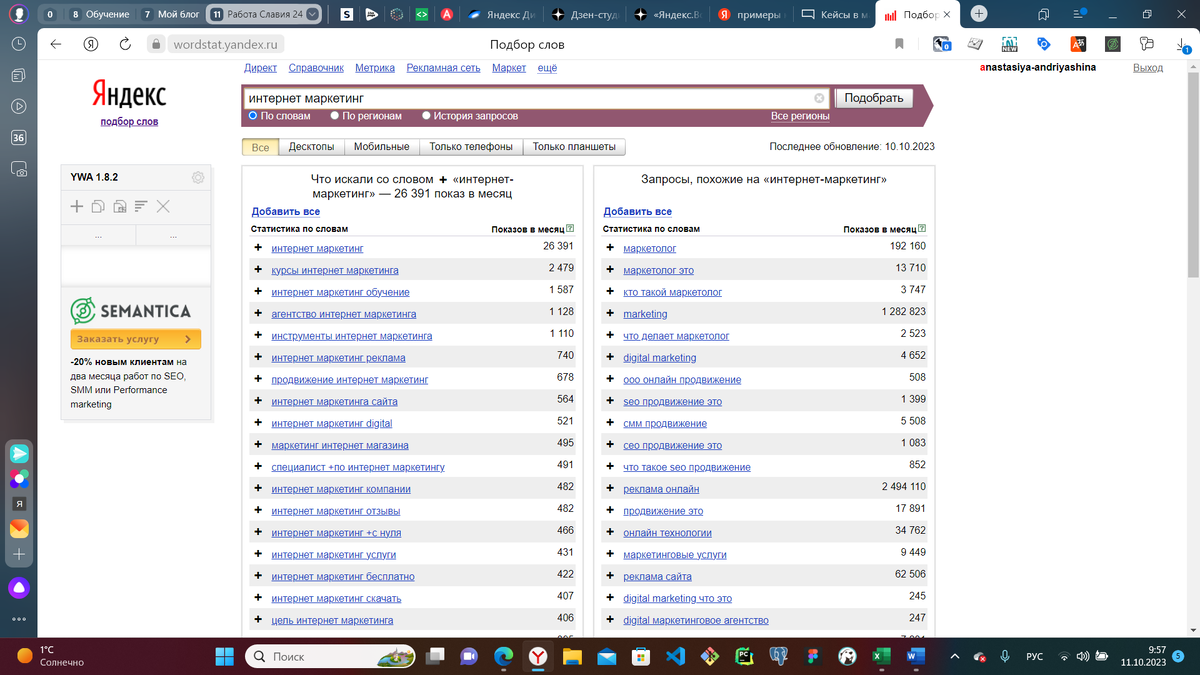The height and width of the screenshot is (675, 1200).
Task: Show hidden system tray icons chevron
Action: pyautogui.click(x=954, y=656)
